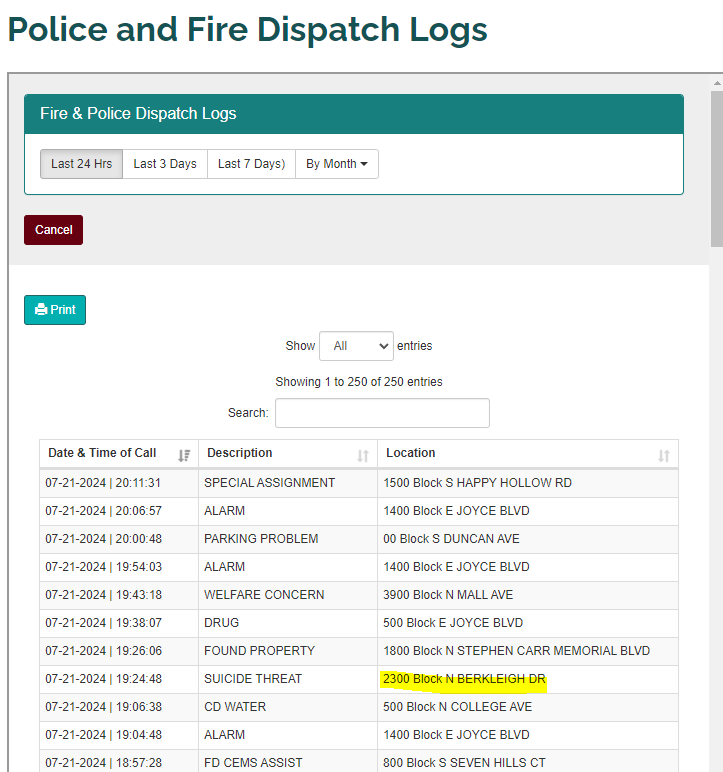Click the Fire & Police Dispatch Logs header
This screenshot has height=772, width=723.
tap(354, 114)
